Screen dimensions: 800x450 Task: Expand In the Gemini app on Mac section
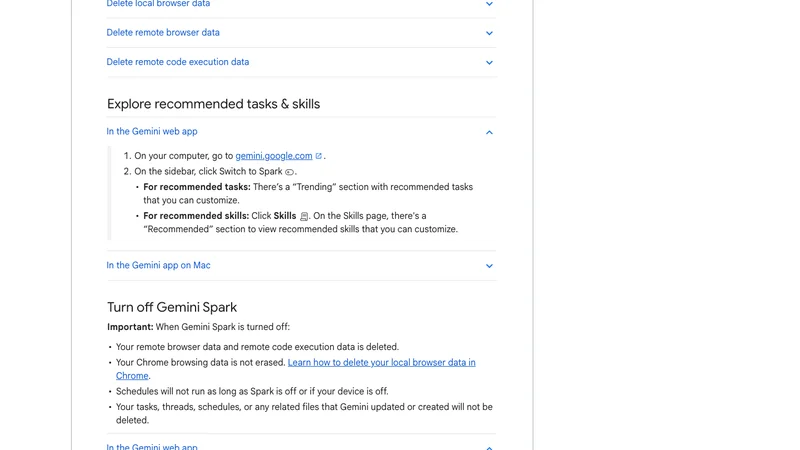point(301,265)
